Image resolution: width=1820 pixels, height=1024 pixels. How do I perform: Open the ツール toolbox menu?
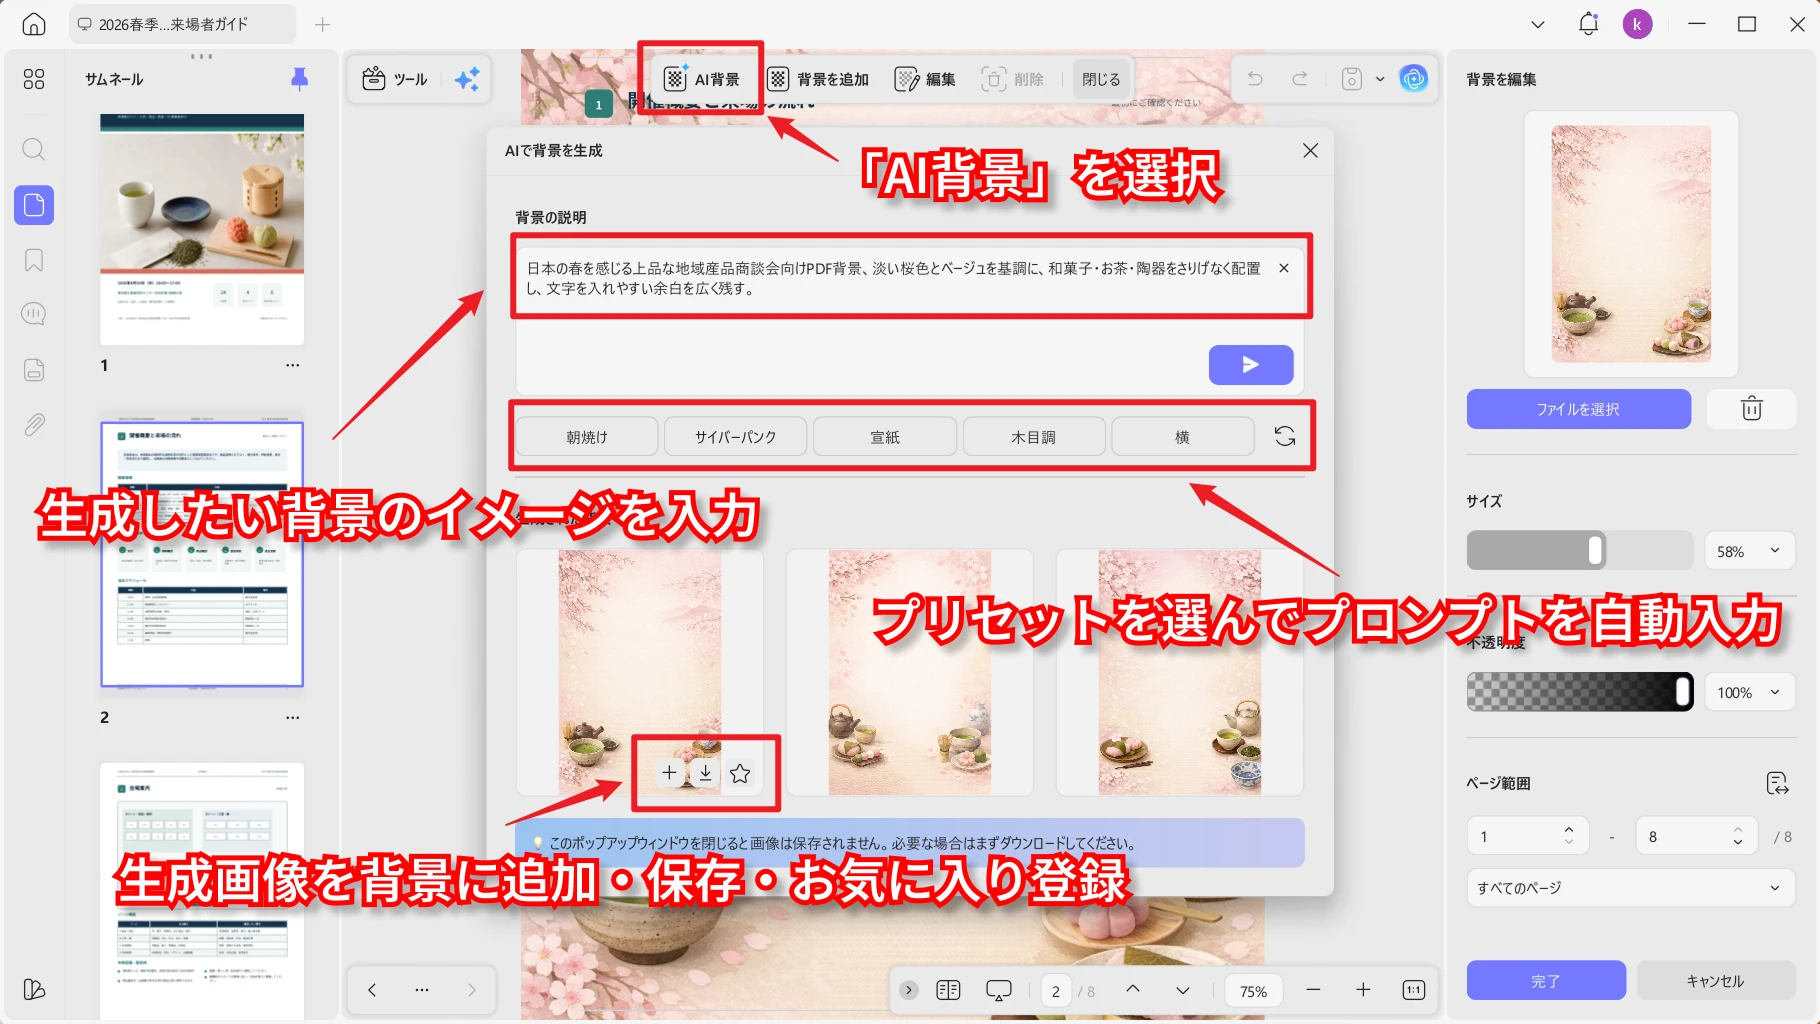tap(394, 79)
